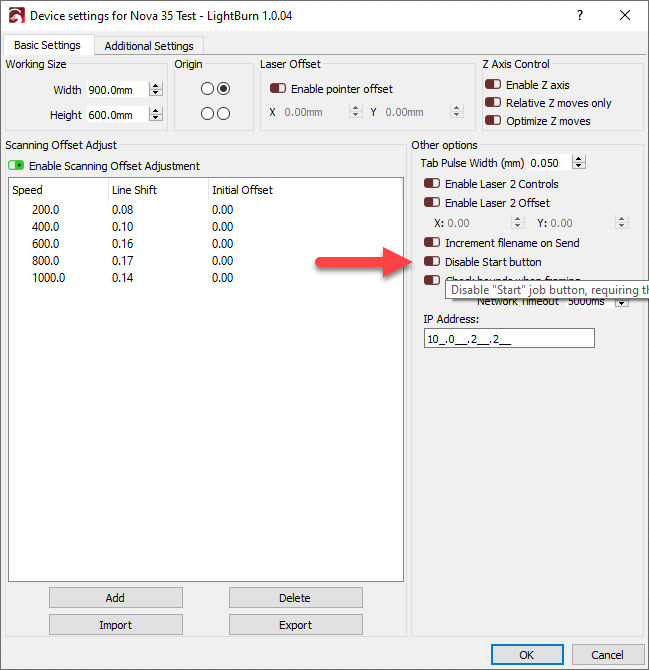Click the Initial Offset column header
The height and width of the screenshot is (670, 649).
(x=305, y=190)
